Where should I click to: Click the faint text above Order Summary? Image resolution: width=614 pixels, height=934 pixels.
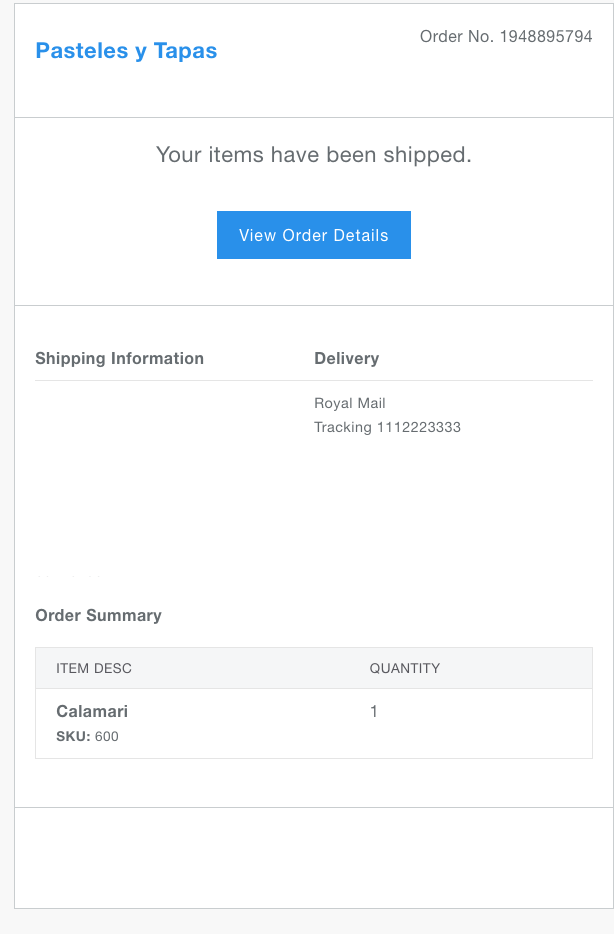(x=68, y=578)
